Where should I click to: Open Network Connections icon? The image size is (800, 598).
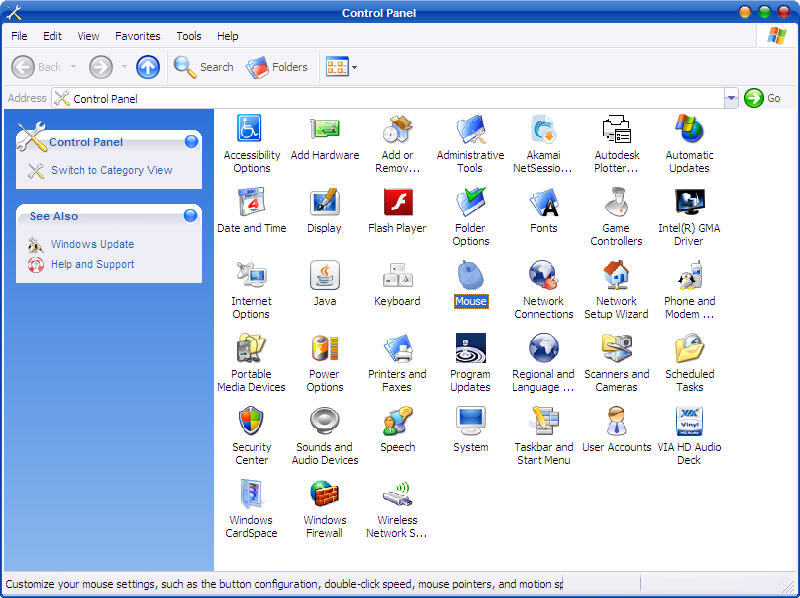[543, 276]
